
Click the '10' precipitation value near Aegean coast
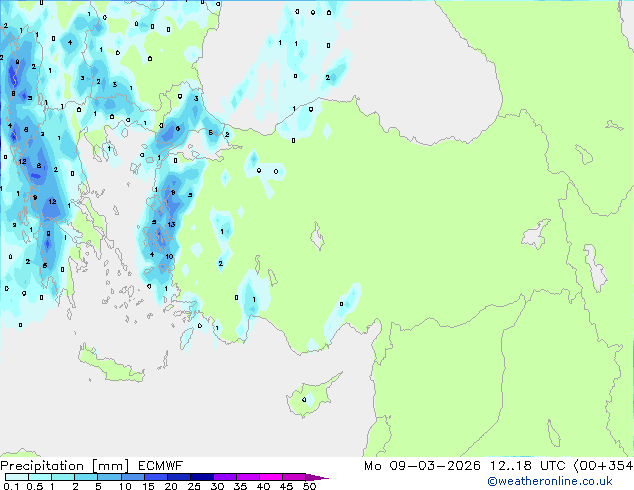coord(169,256)
